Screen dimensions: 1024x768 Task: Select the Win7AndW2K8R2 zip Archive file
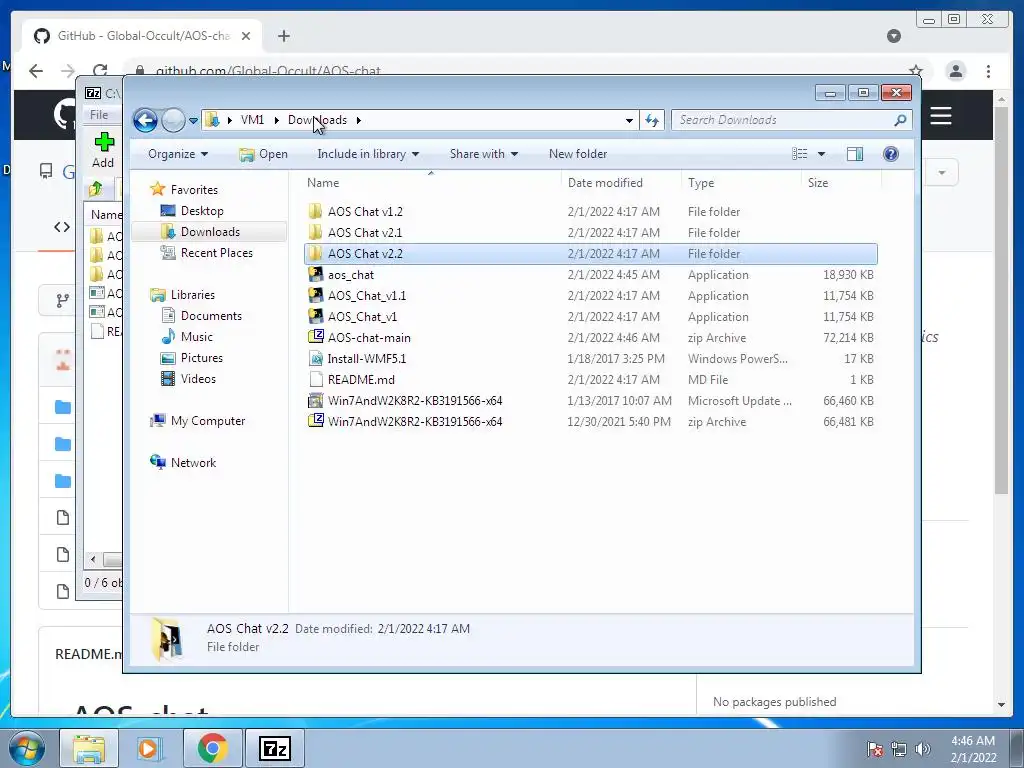590,421
